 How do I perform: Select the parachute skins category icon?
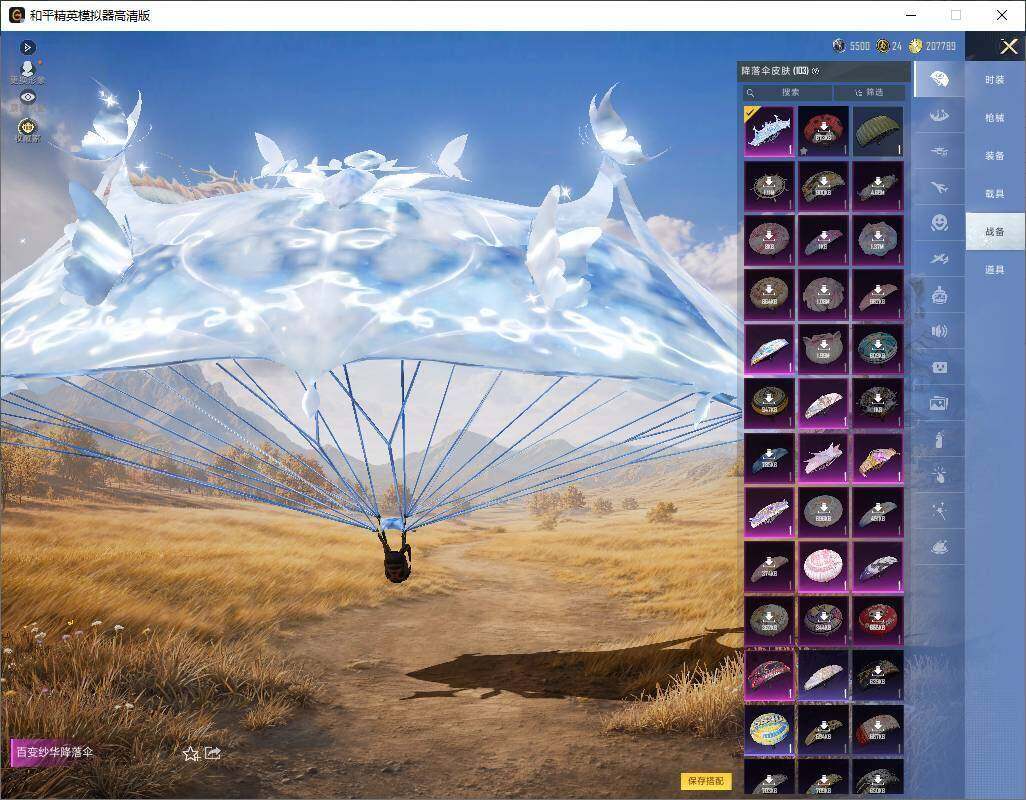pyautogui.click(x=939, y=79)
